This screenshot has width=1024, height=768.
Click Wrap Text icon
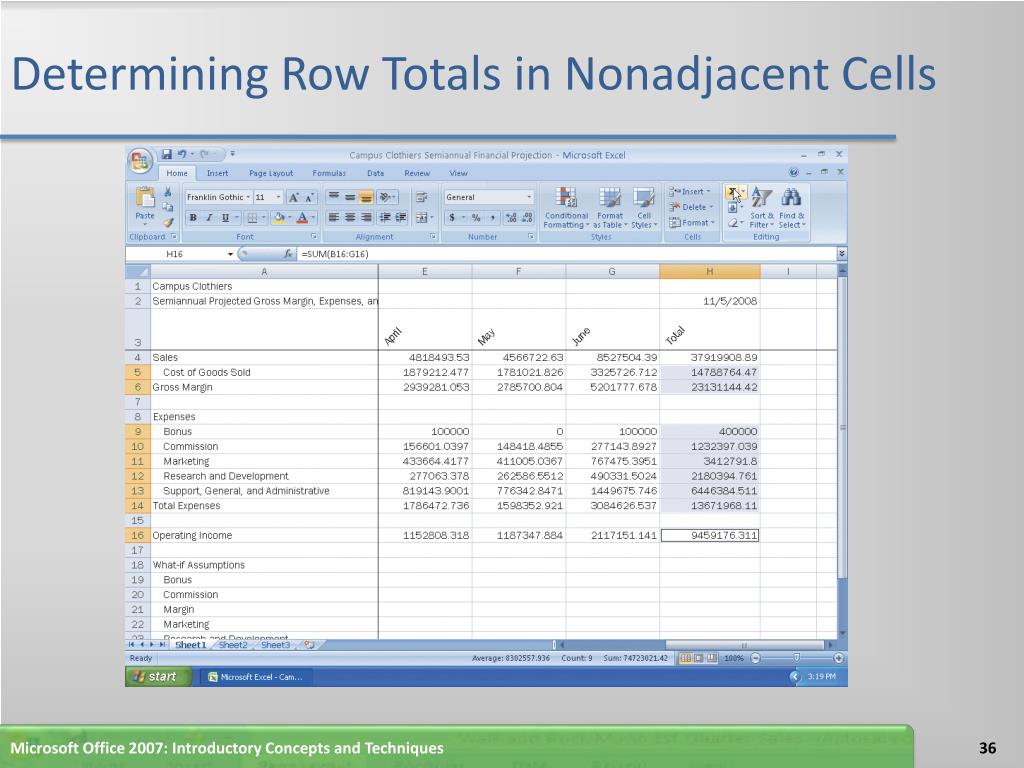point(422,197)
